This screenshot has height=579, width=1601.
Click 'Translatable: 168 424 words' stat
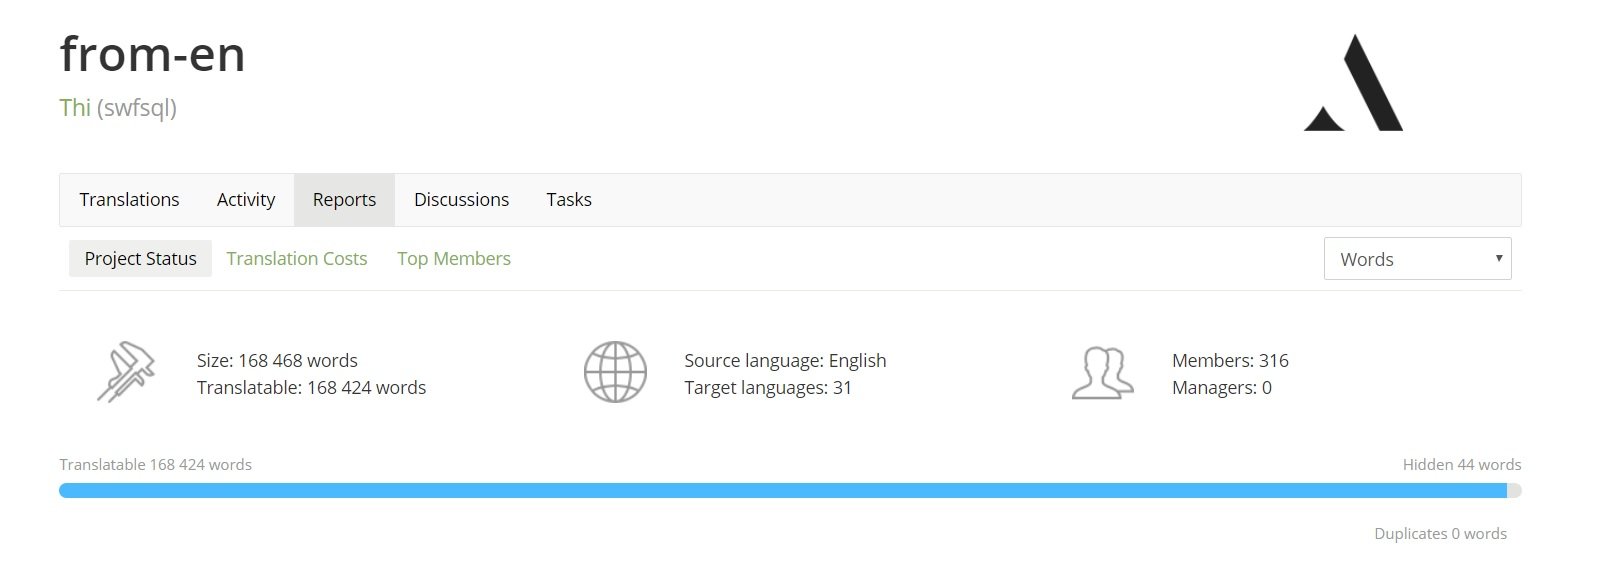pyautogui.click(x=311, y=388)
